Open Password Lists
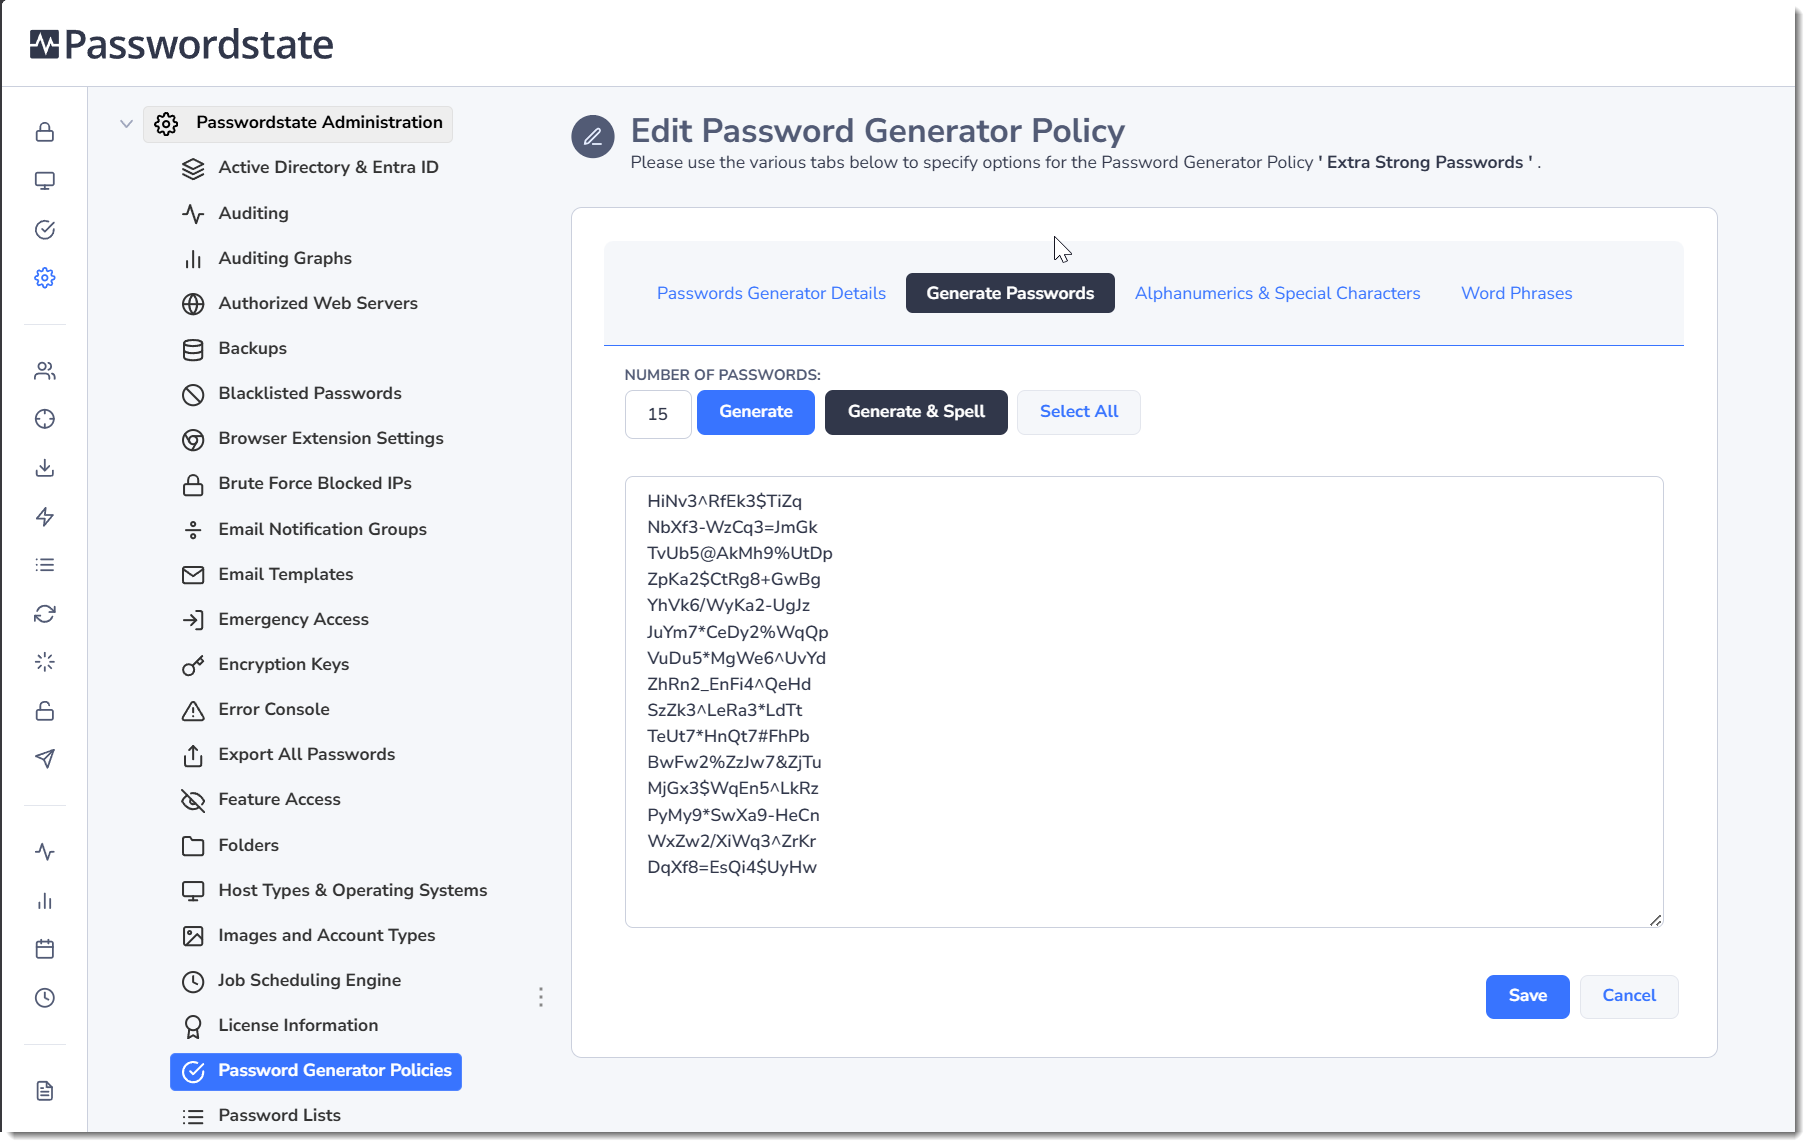Viewport: 1810px width, 1147px height. tap(279, 1115)
